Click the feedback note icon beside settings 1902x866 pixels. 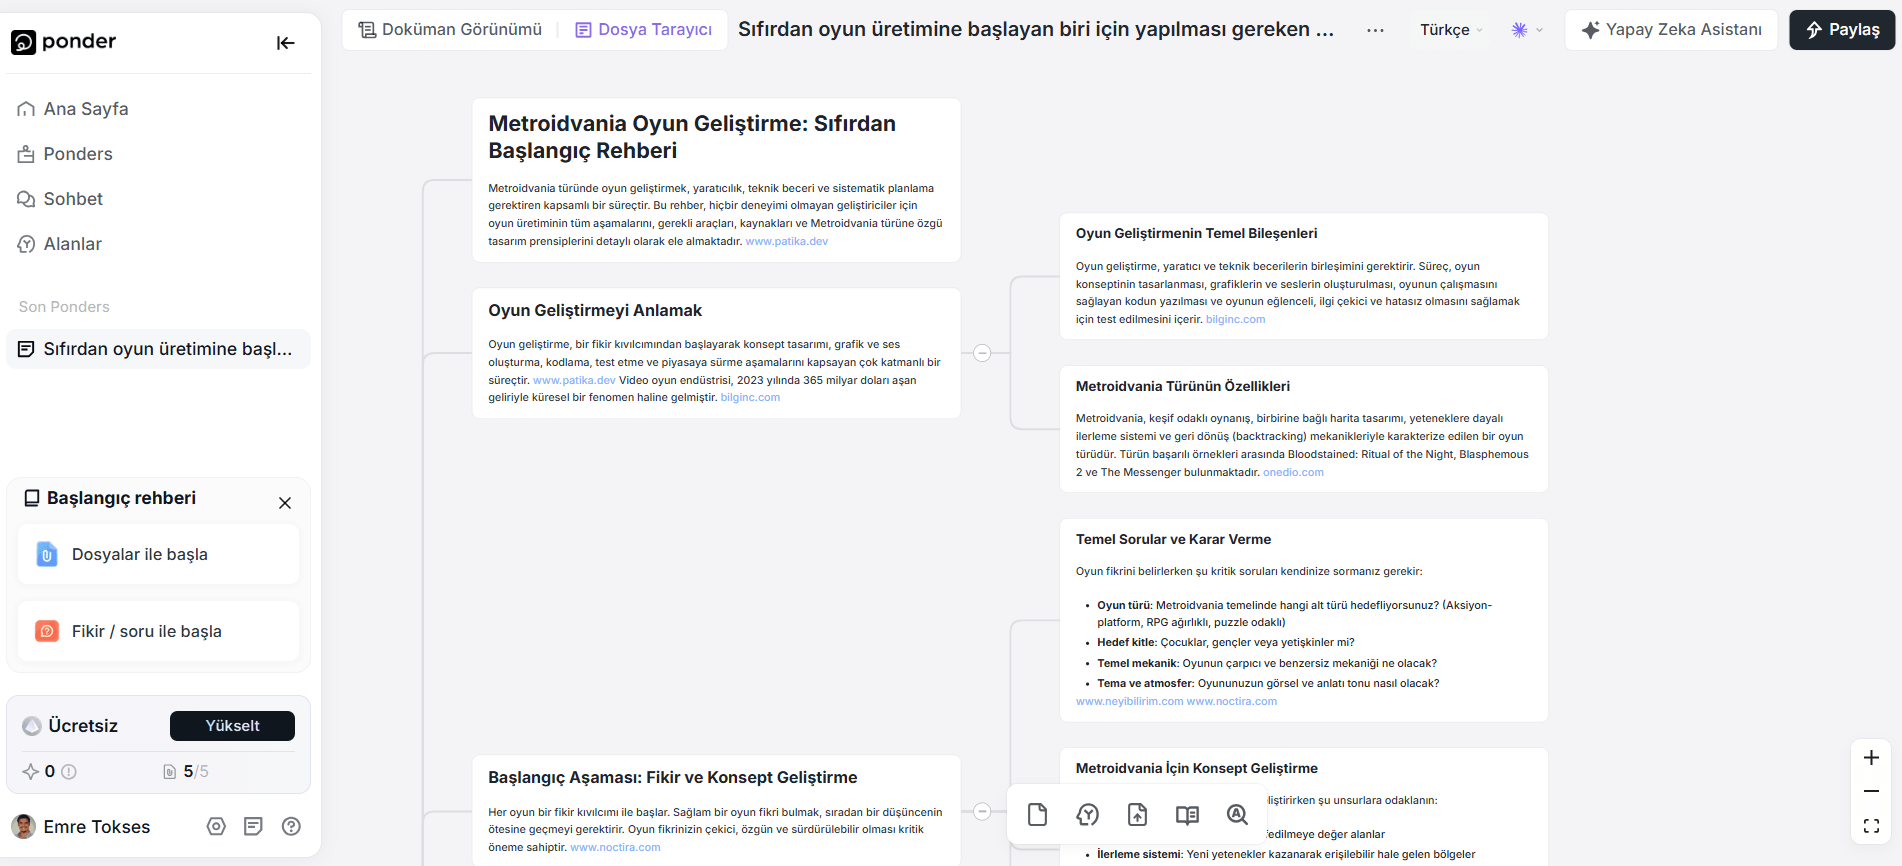point(253,826)
